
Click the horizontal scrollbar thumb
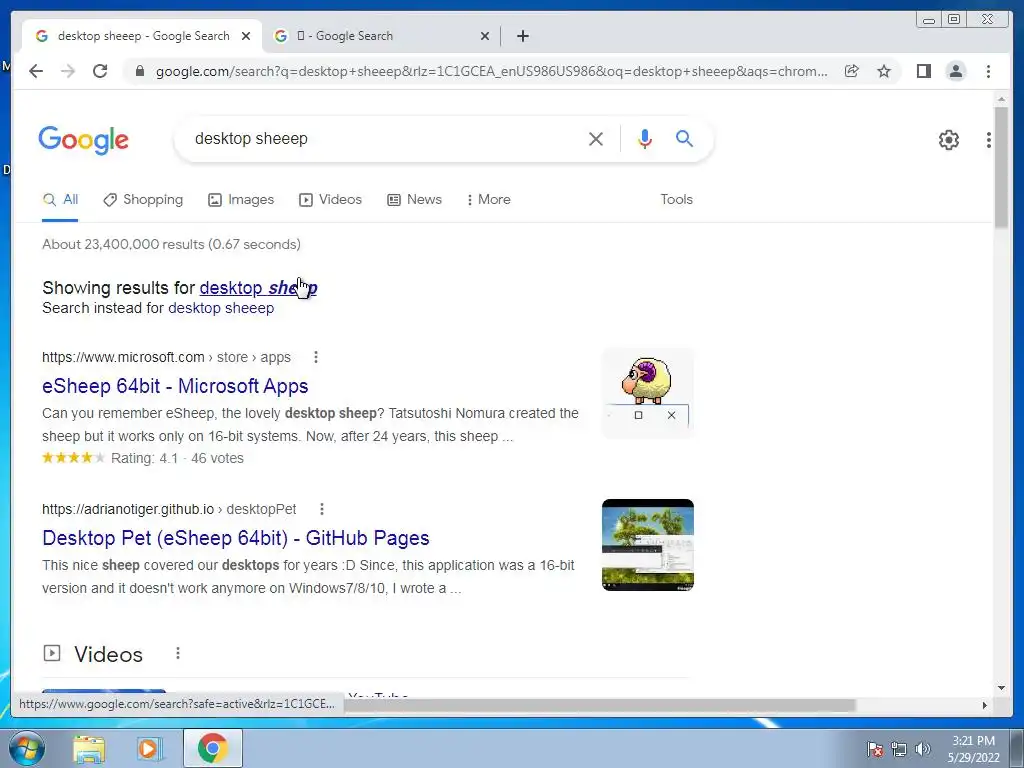point(598,705)
